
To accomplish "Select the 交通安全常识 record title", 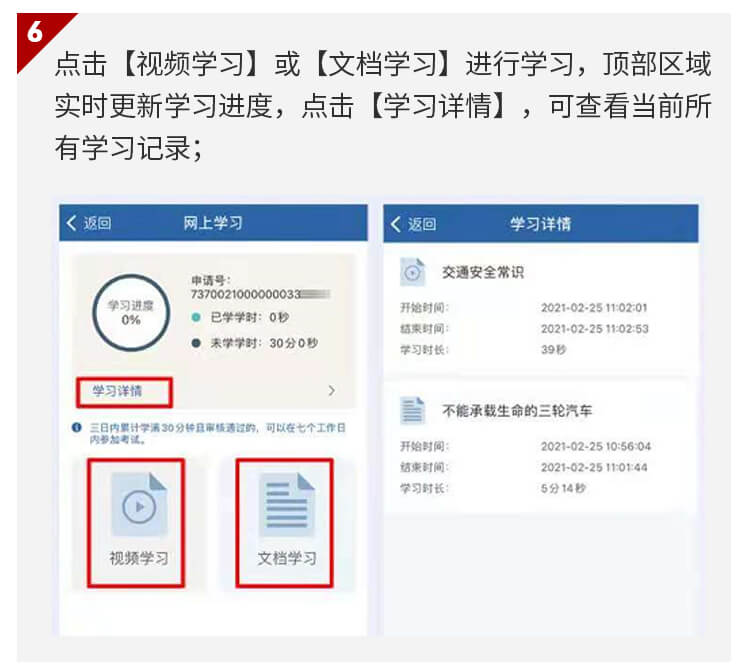I will point(483,272).
